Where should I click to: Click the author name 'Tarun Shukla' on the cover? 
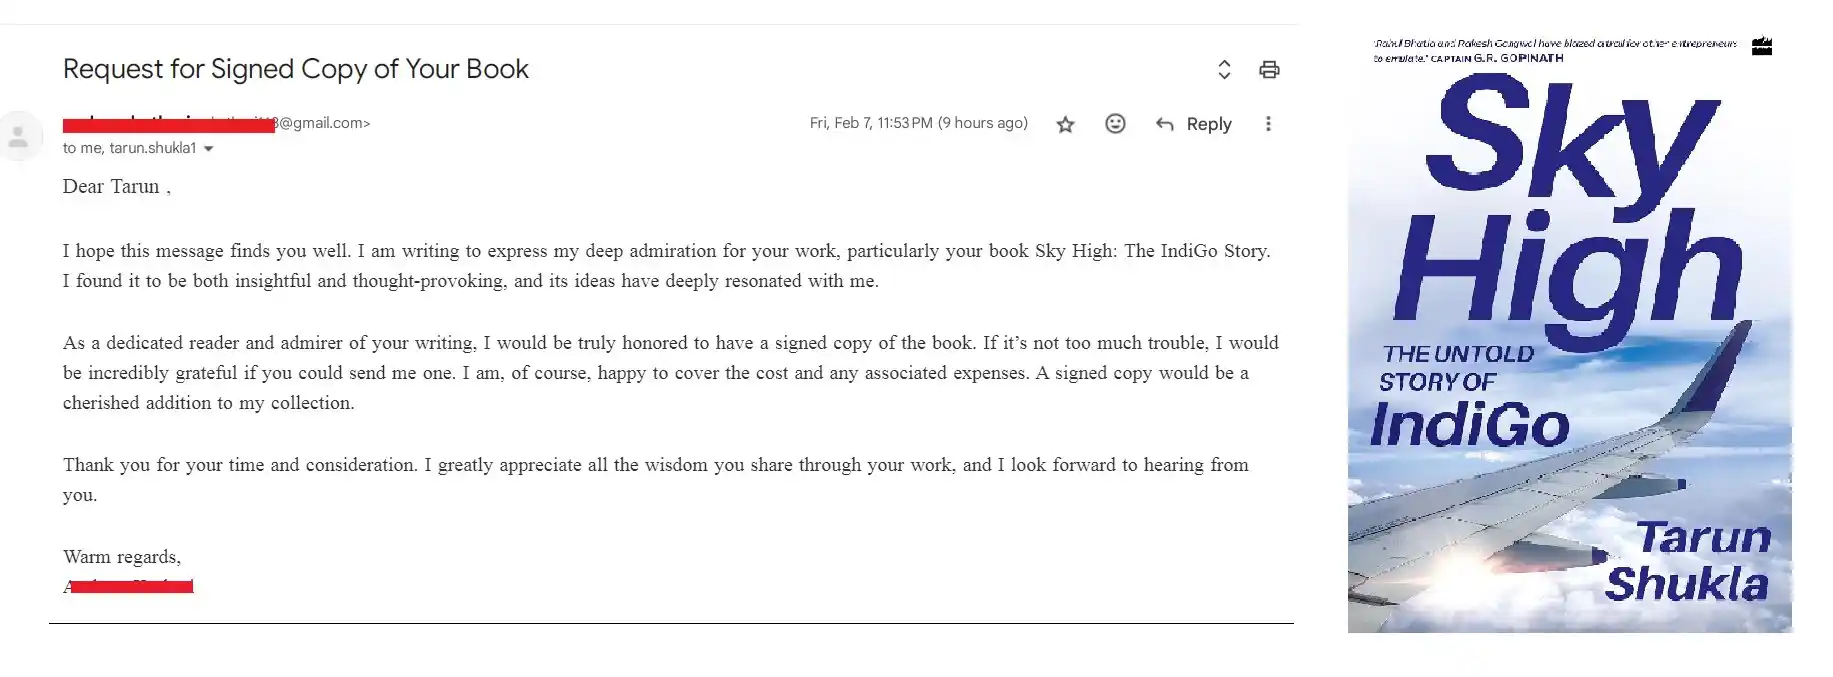[x=1688, y=561]
